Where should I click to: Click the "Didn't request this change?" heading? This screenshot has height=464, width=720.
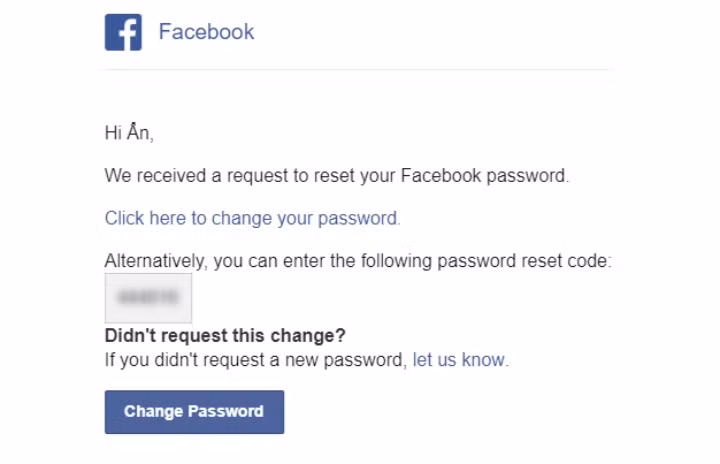click(x=225, y=336)
